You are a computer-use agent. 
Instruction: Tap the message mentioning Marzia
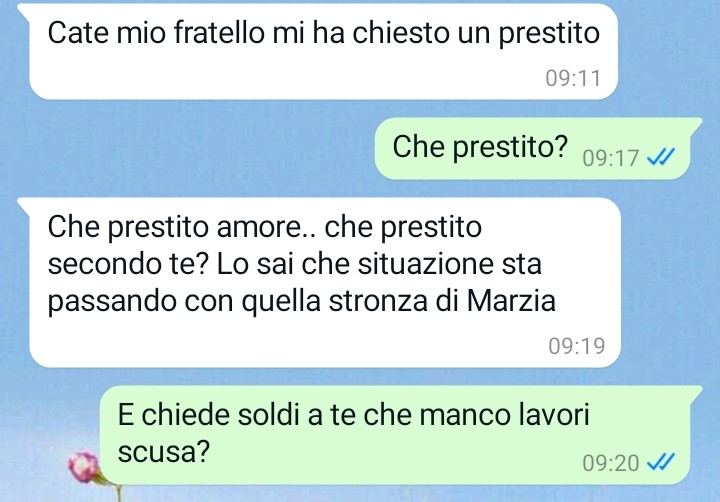pos(323,282)
